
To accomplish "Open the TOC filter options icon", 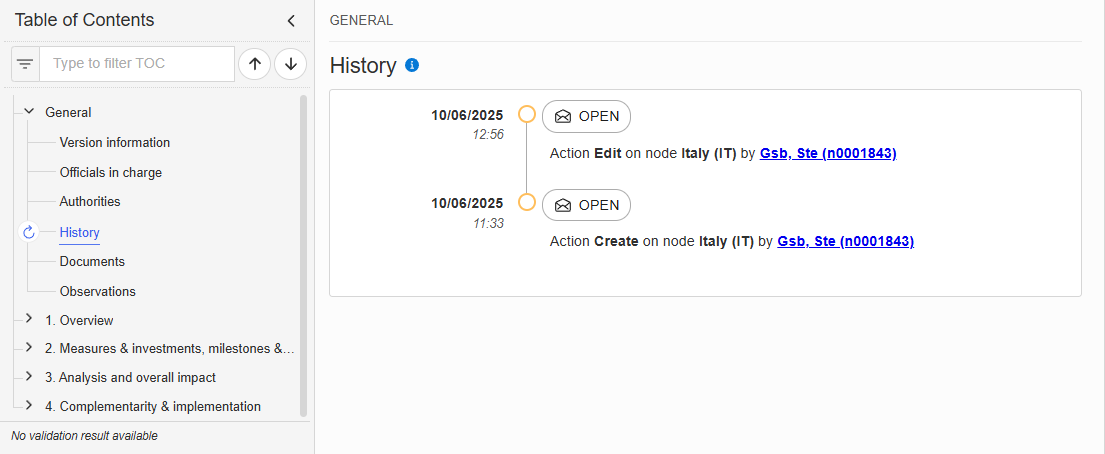I will click(x=25, y=64).
